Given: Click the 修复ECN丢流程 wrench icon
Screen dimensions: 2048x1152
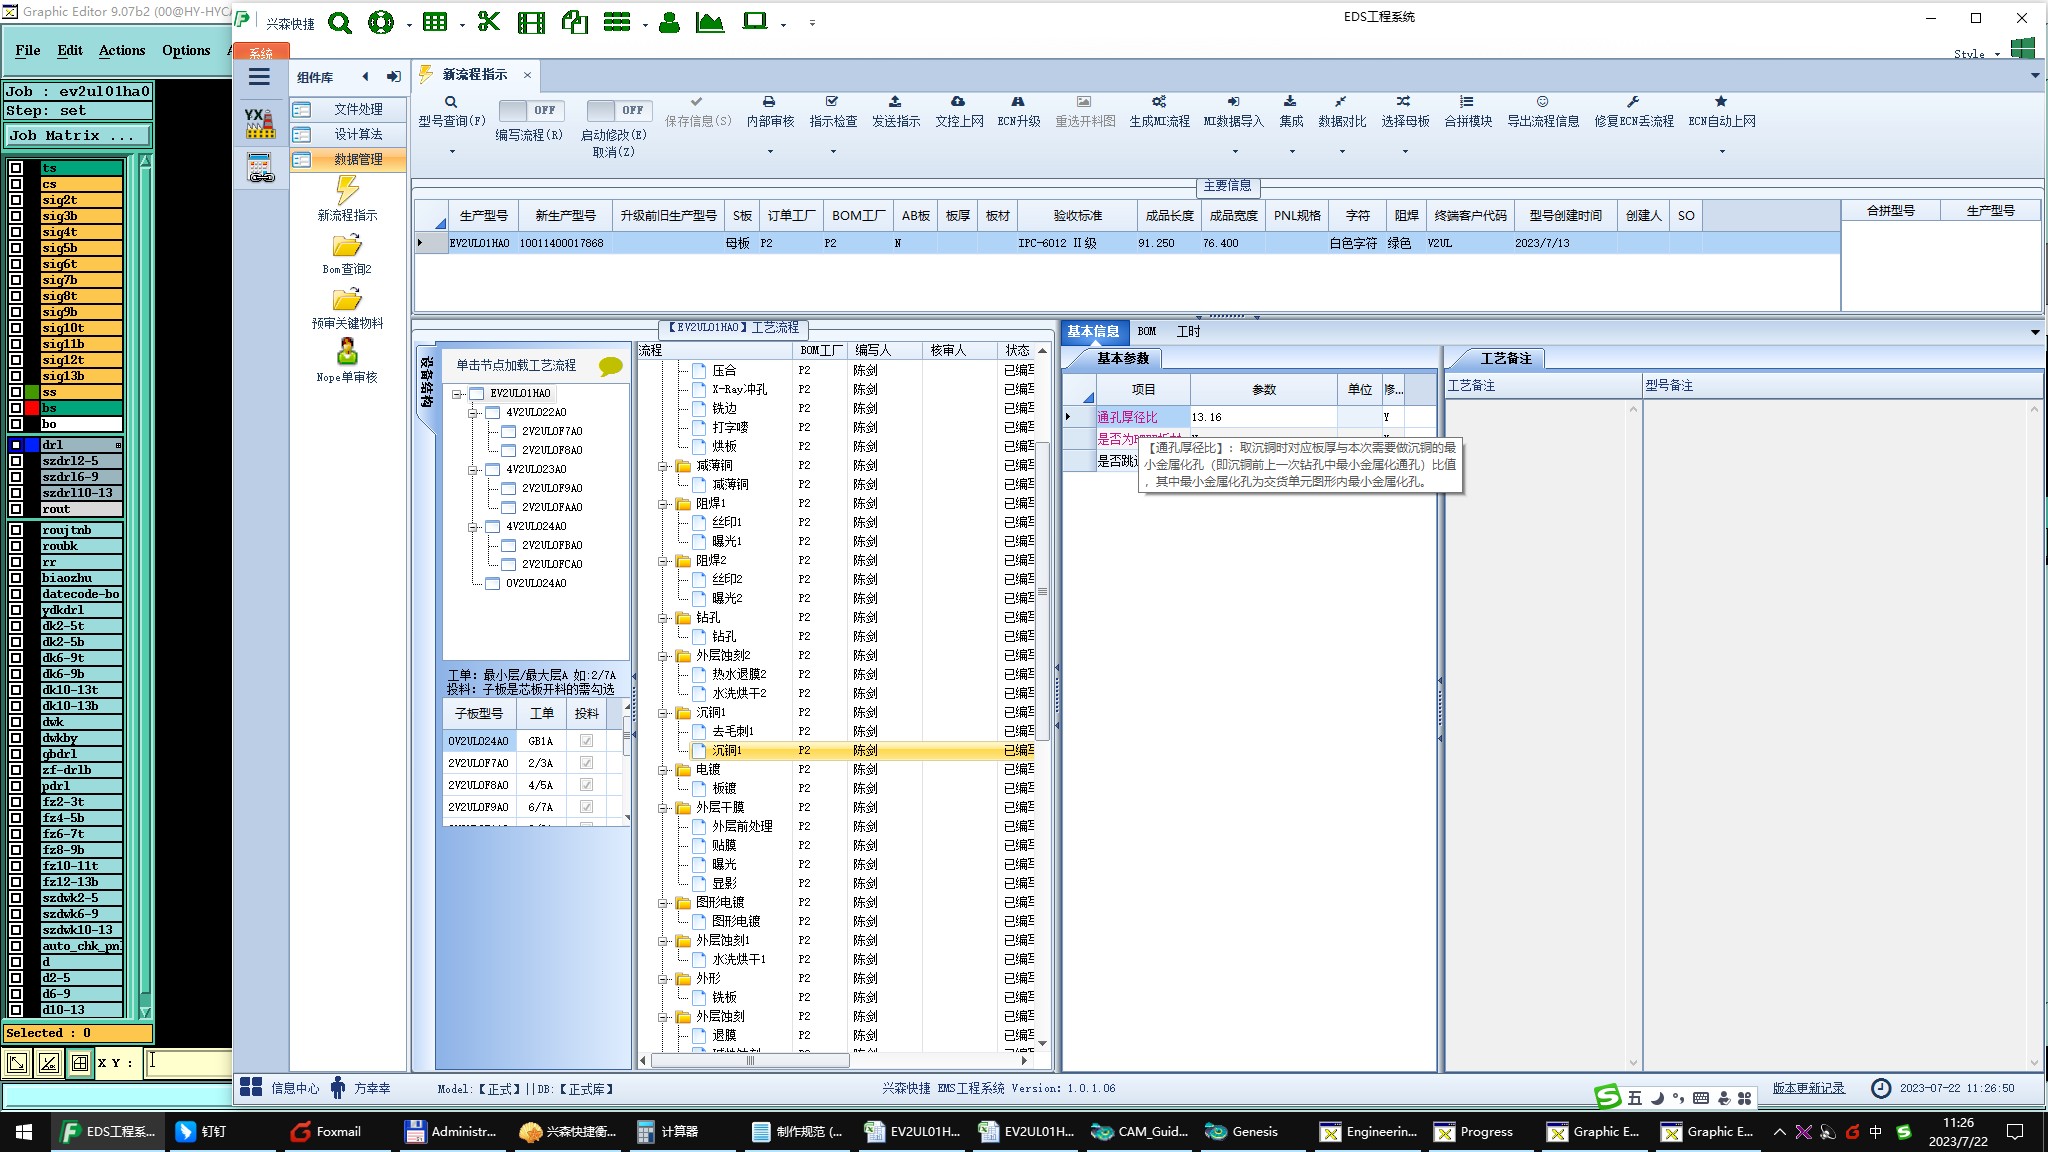Looking at the screenshot, I should (1633, 102).
